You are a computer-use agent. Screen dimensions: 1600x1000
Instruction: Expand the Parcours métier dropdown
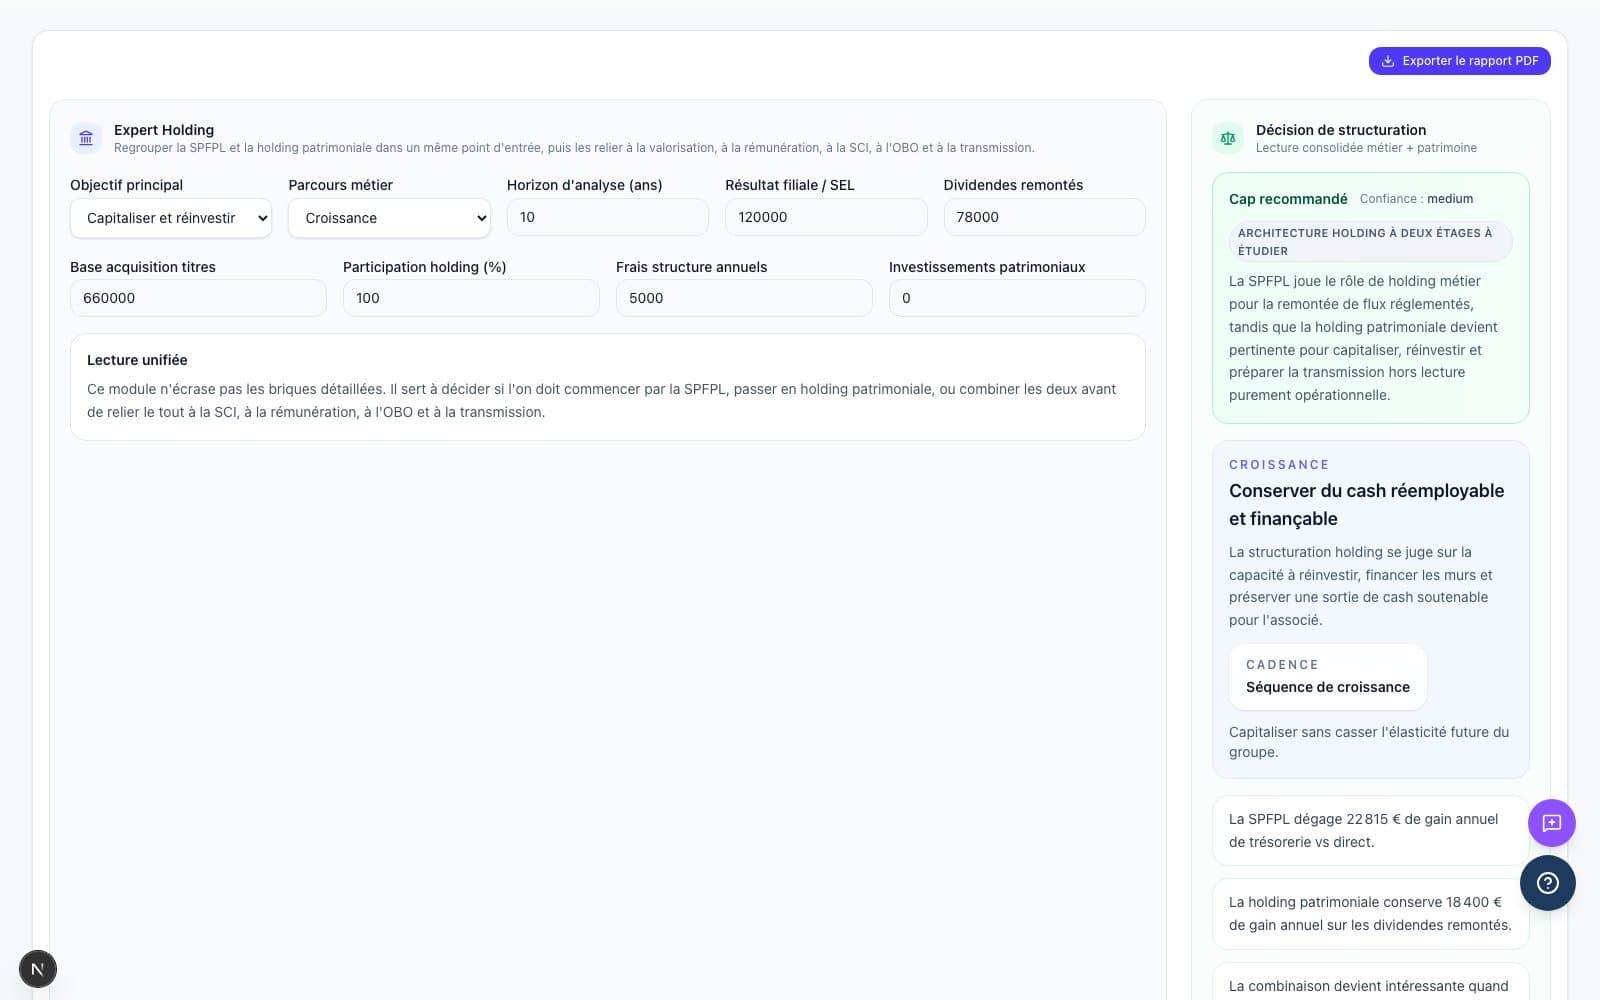(x=389, y=218)
